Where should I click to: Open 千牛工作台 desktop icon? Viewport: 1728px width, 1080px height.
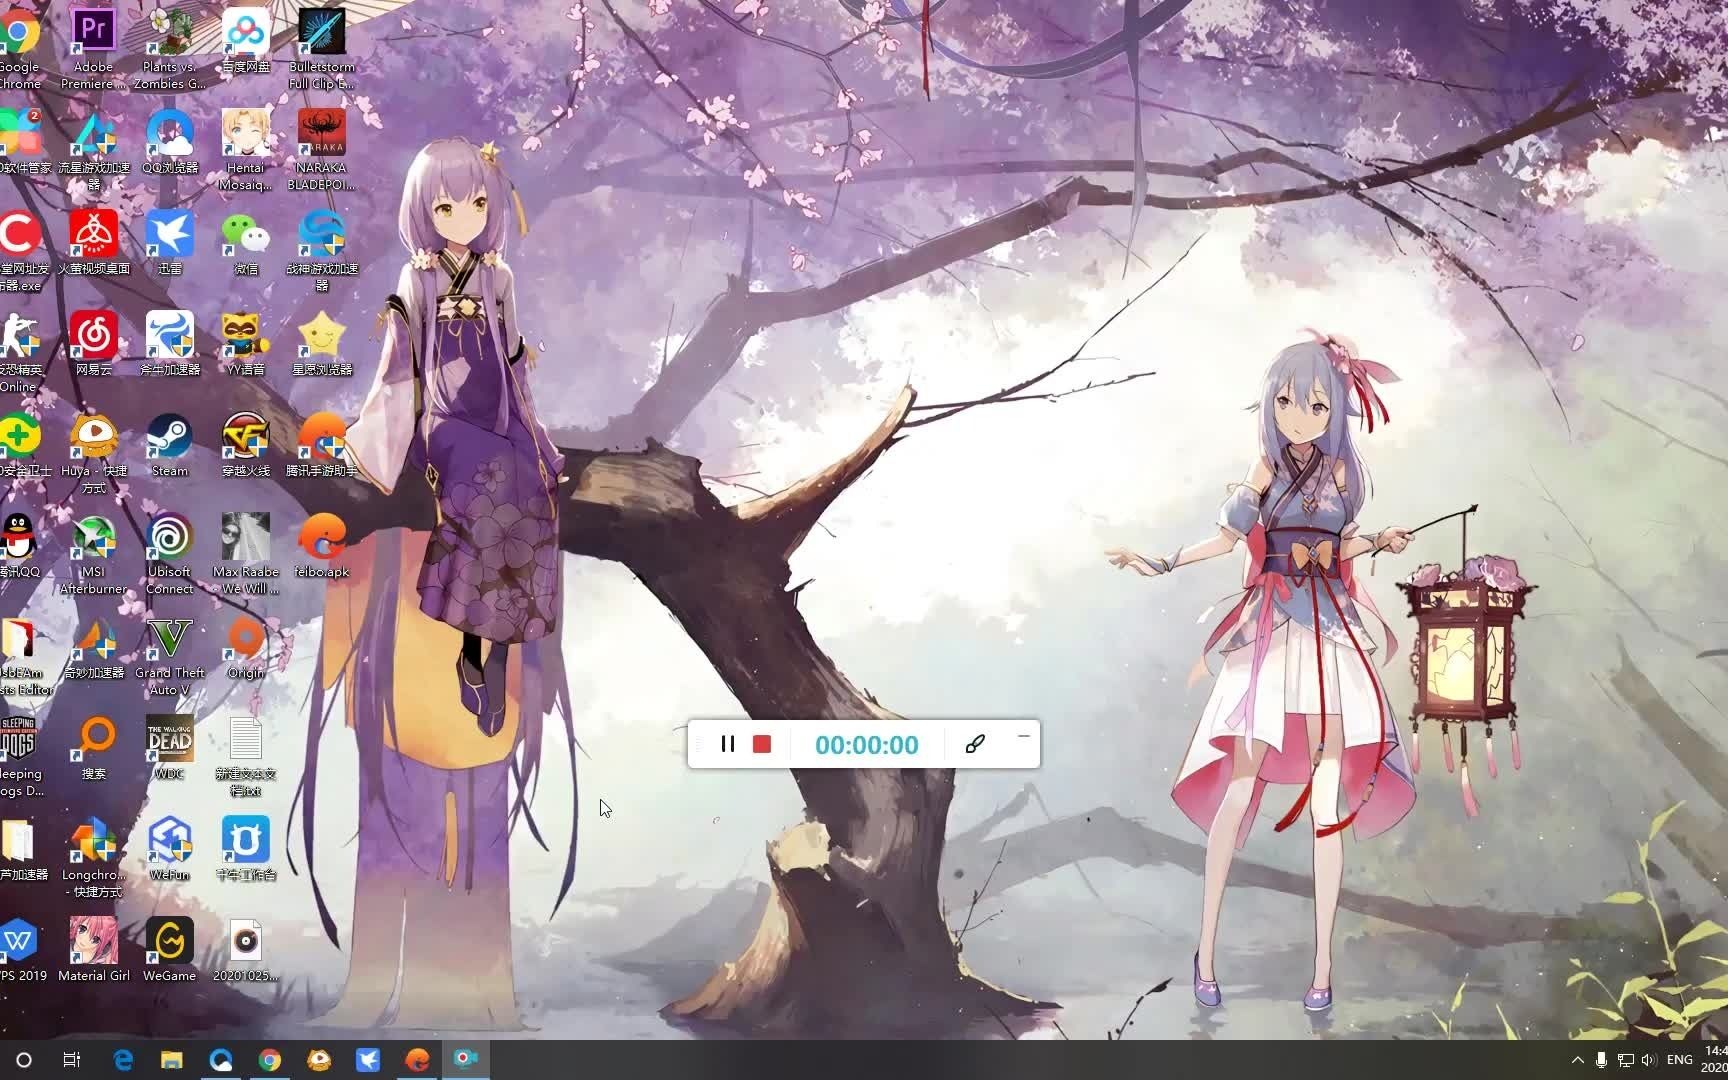[246, 848]
